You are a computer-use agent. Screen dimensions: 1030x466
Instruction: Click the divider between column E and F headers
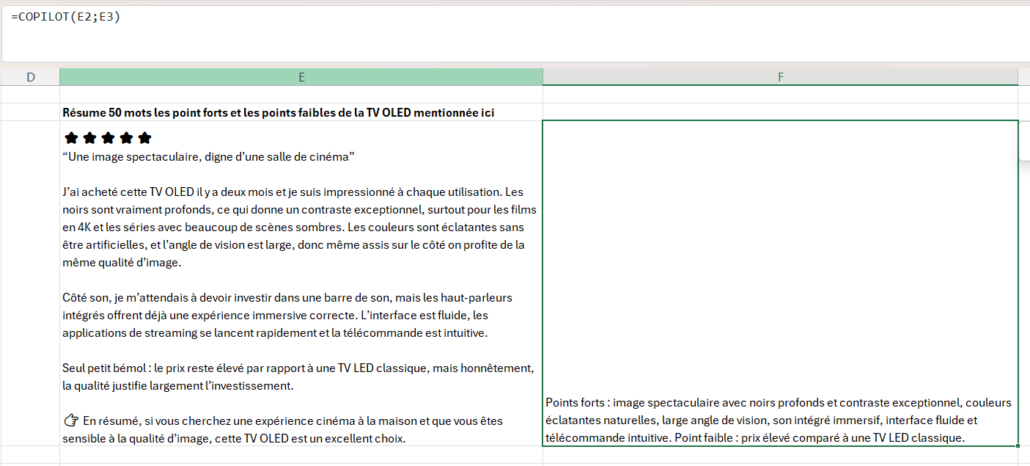[543, 77]
